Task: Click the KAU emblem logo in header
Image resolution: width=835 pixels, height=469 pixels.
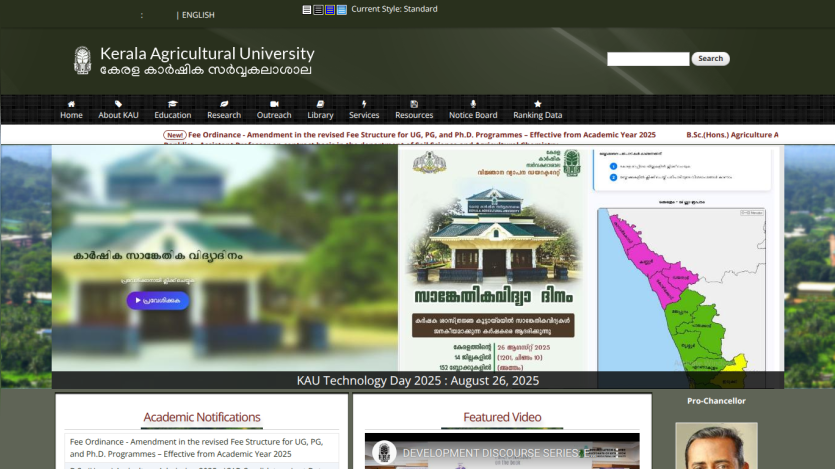Action: pos(83,60)
